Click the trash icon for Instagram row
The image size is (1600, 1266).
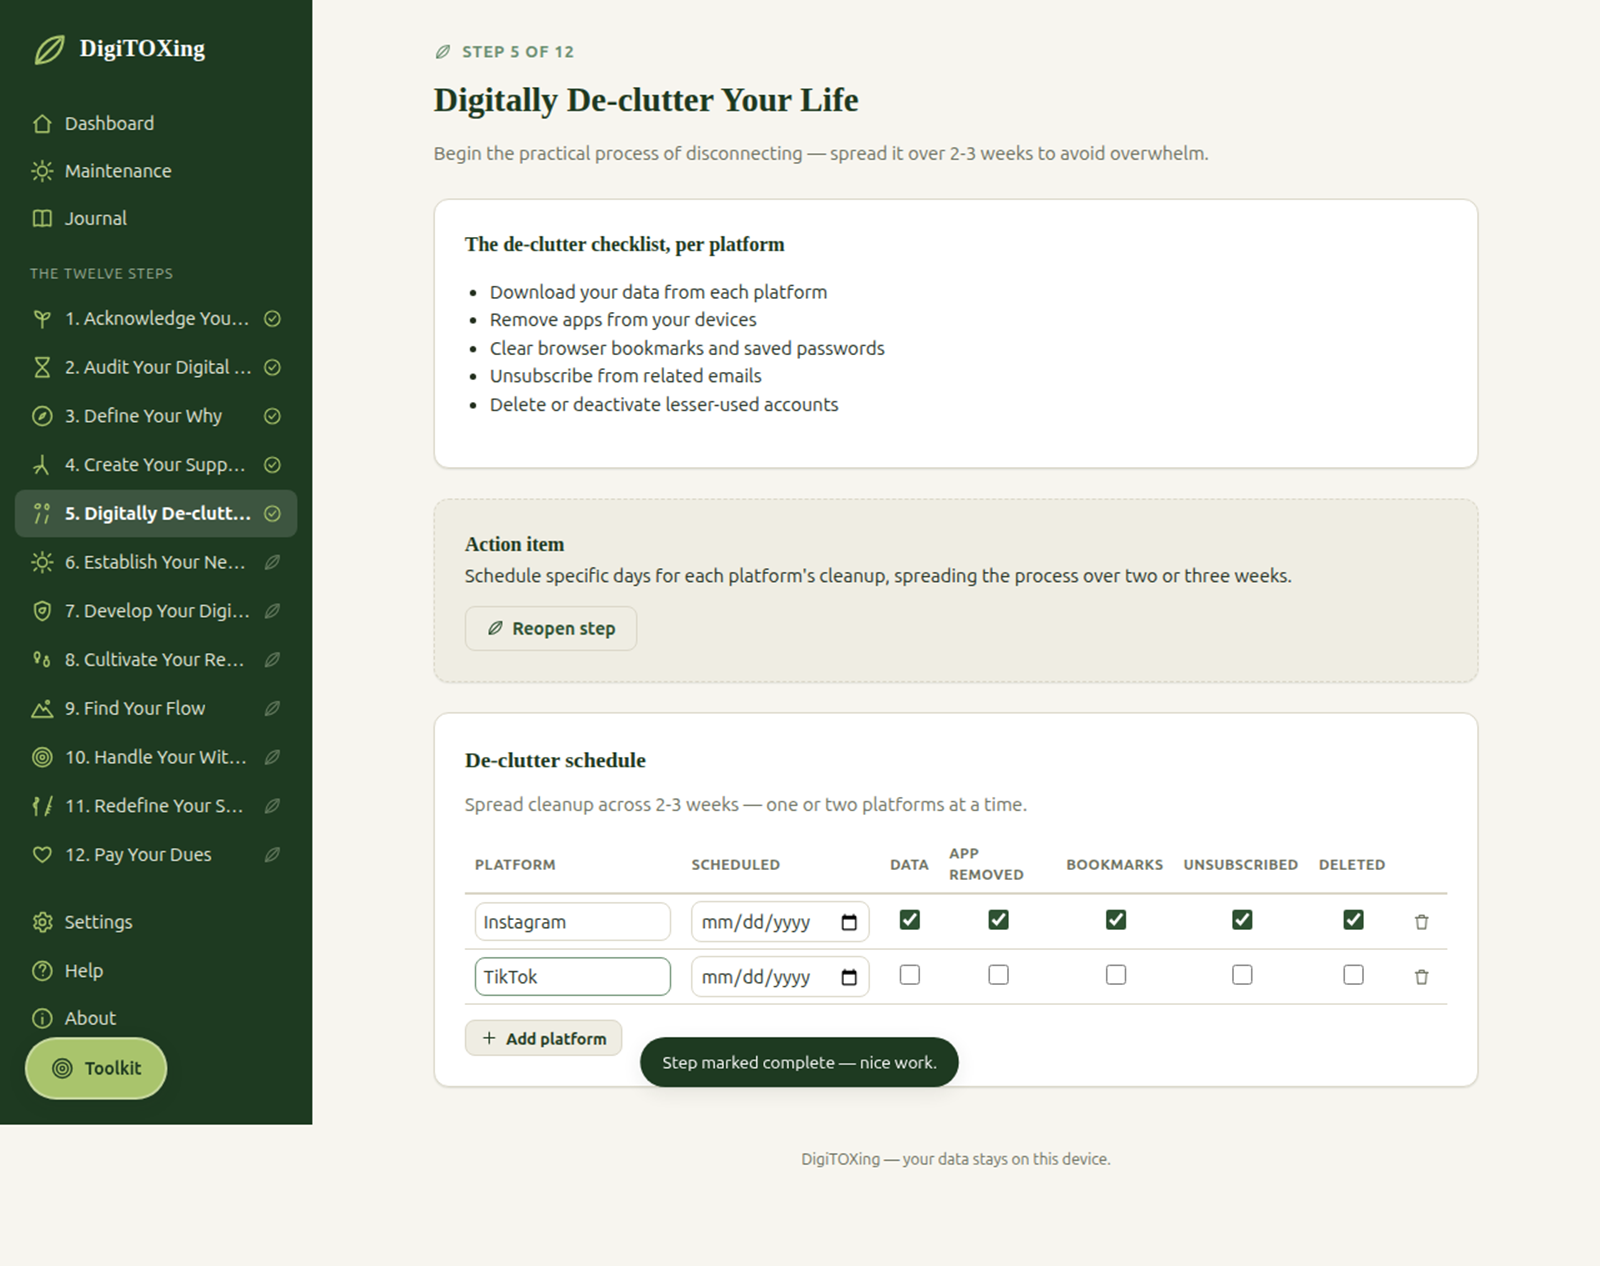click(x=1421, y=922)
